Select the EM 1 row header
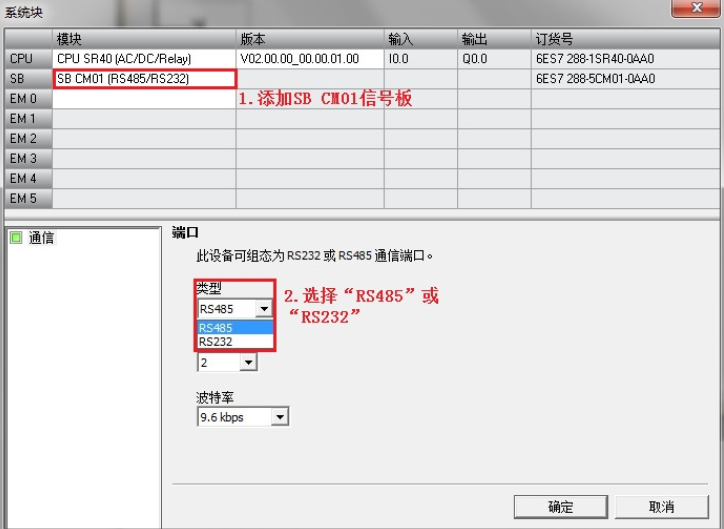 (x=29, y=119)
